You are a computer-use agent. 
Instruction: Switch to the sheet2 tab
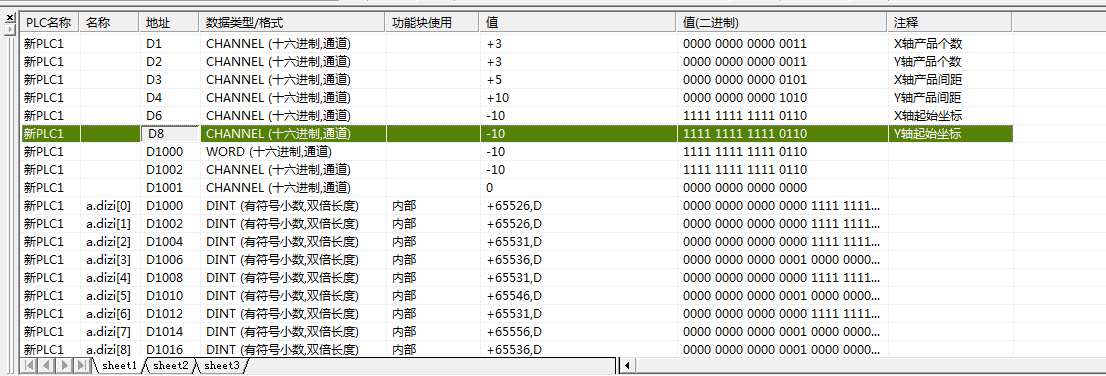click(x=171, y=365)
